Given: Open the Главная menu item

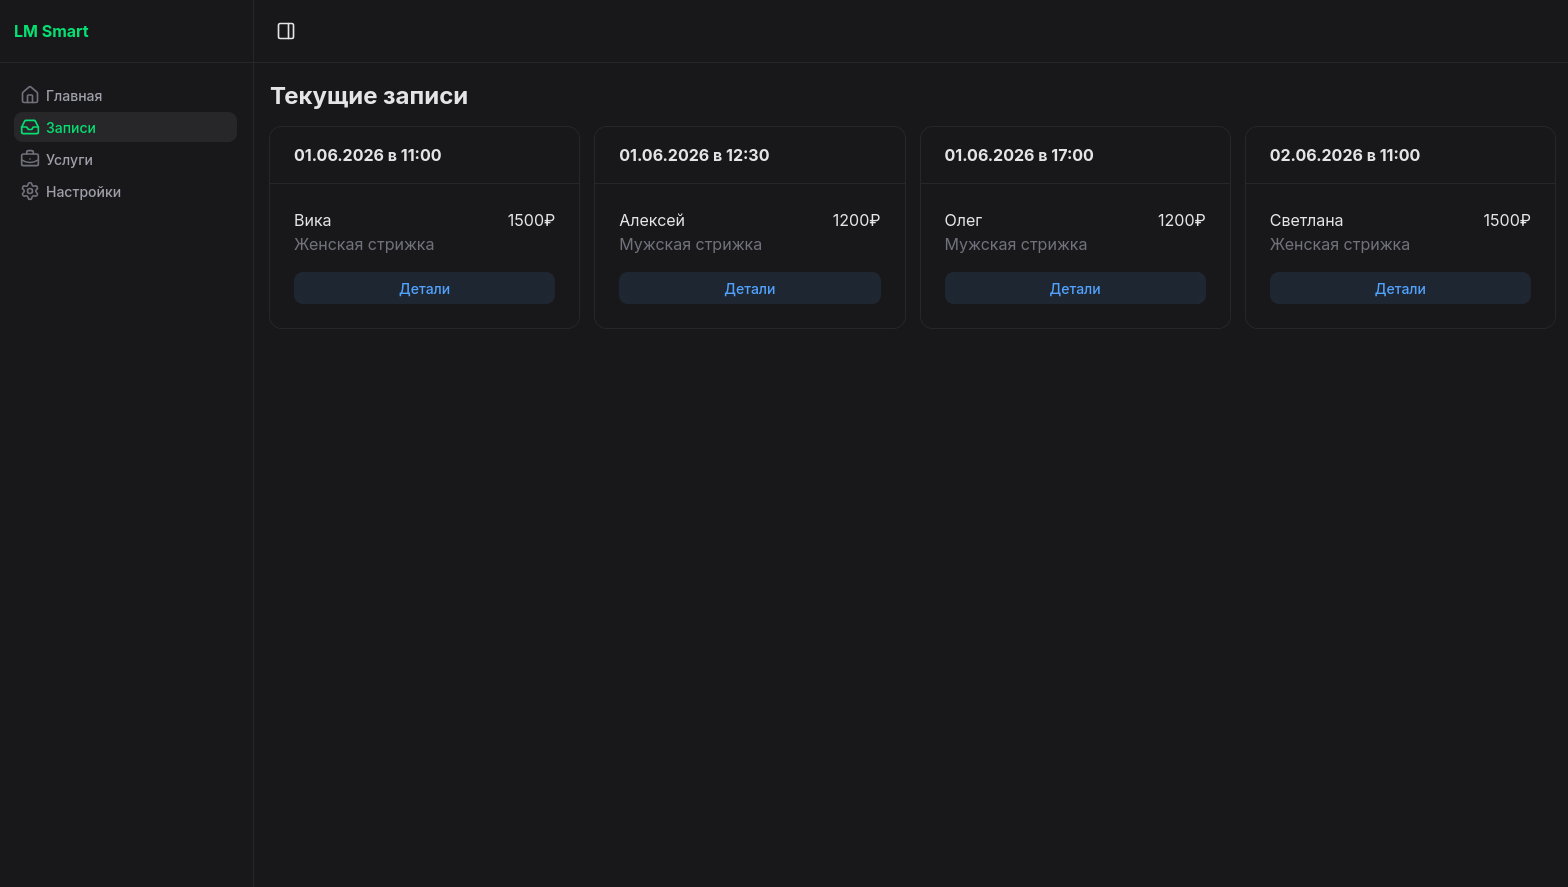Looking at the screenshot, I should [x=125, y=95].
